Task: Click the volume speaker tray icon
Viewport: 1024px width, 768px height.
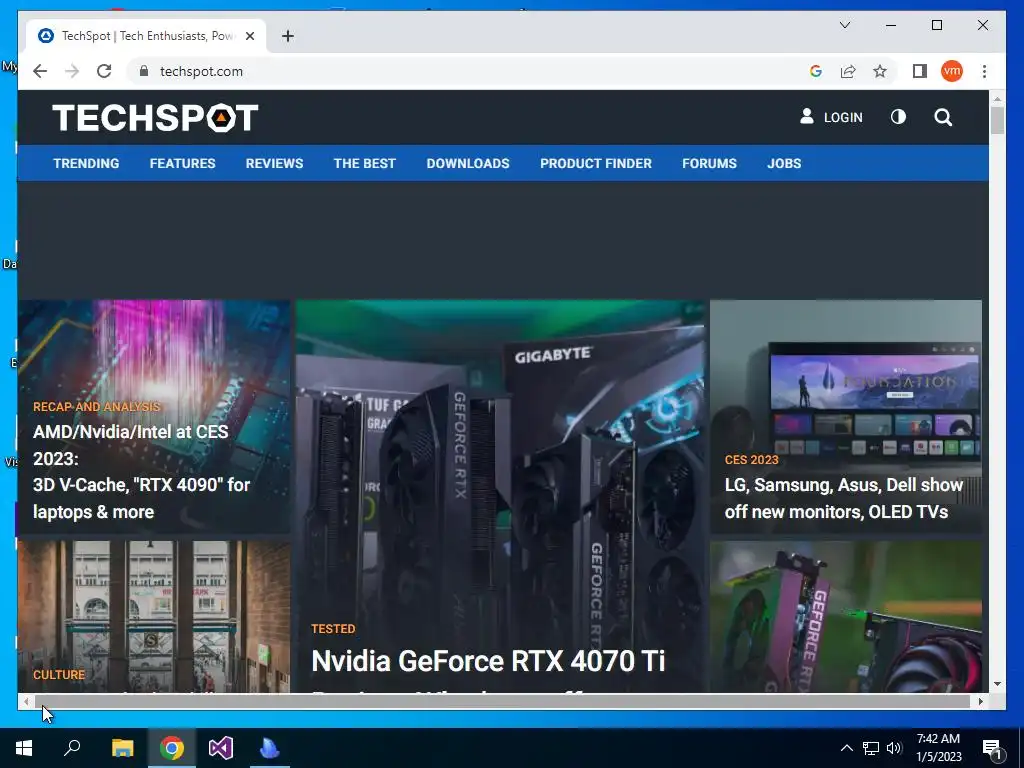Action: (894, 748)
